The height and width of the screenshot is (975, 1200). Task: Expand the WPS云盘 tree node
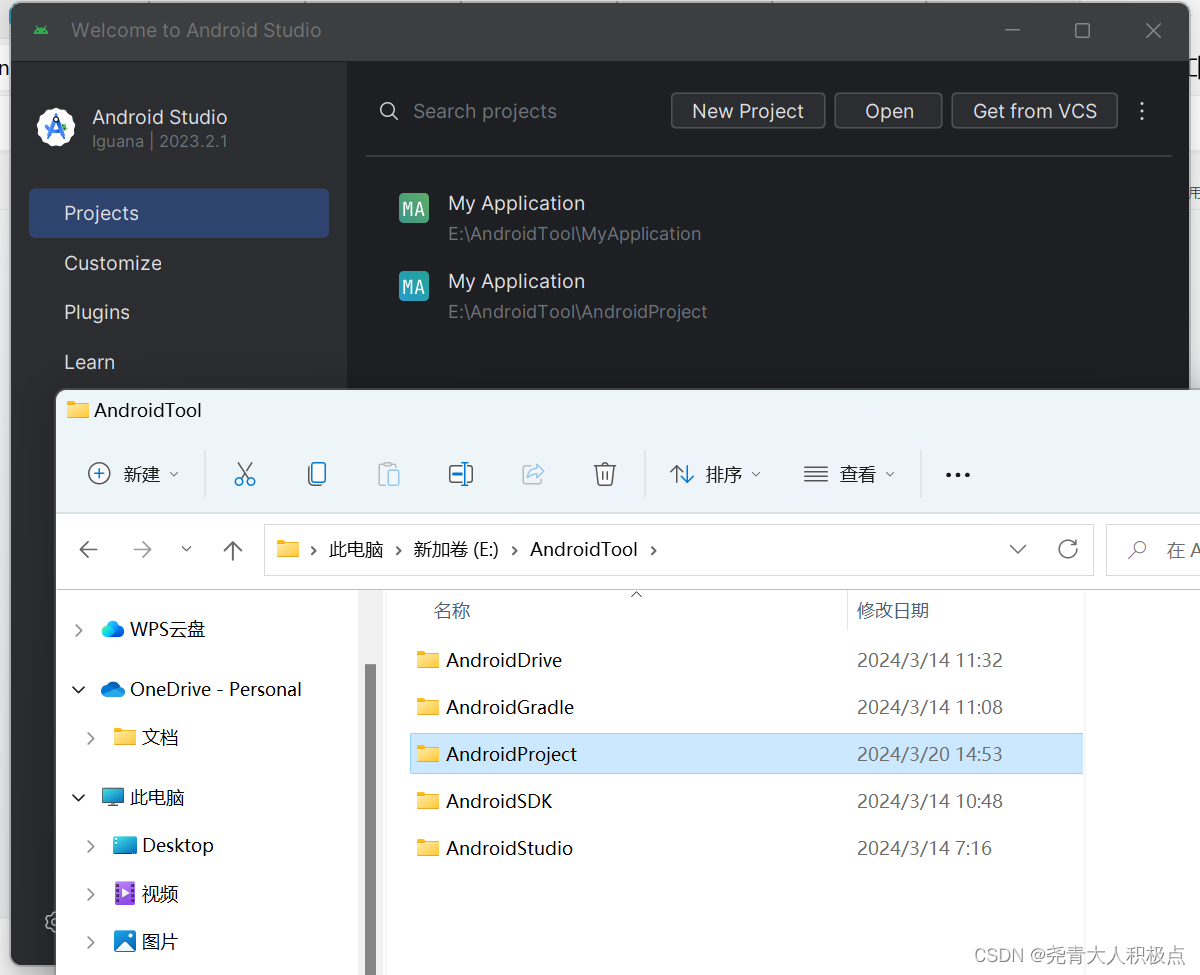(x=79, y=629)
